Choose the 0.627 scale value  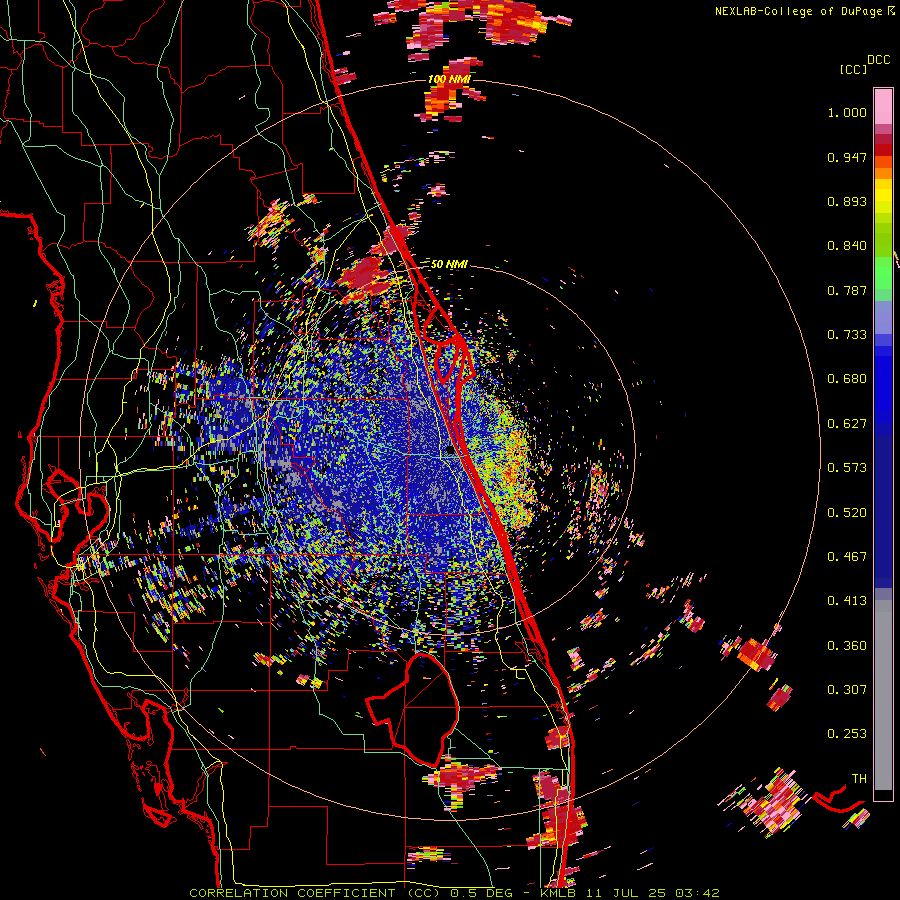847,424
